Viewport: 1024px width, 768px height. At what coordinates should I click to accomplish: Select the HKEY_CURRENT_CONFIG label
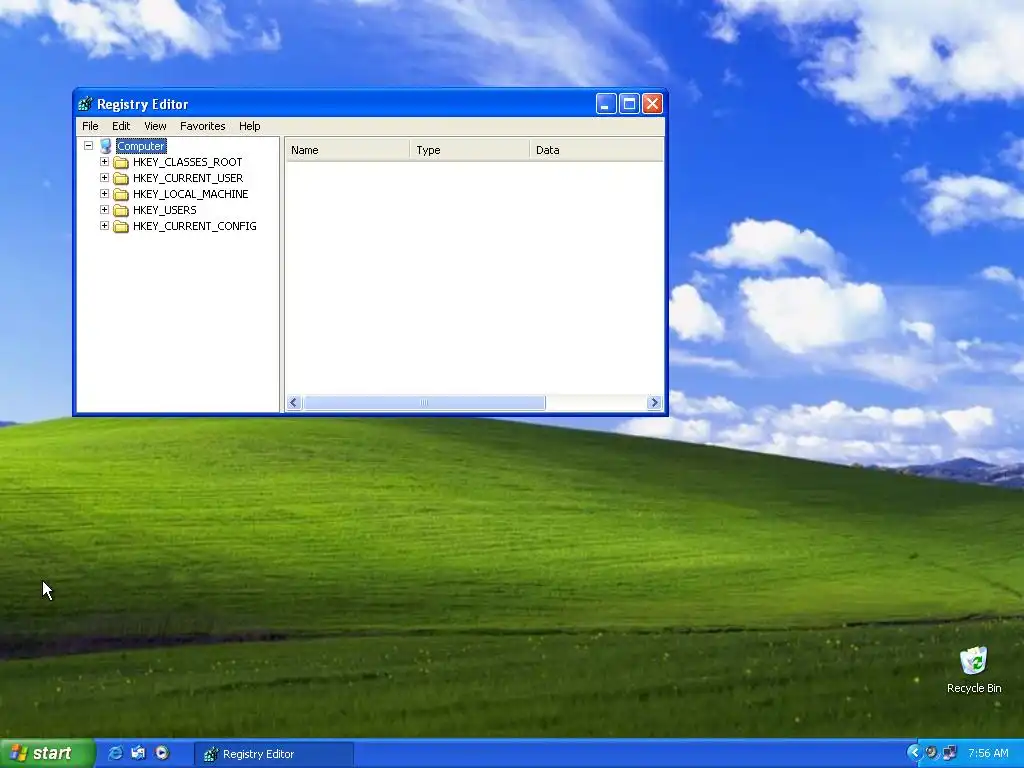[195, 226]
